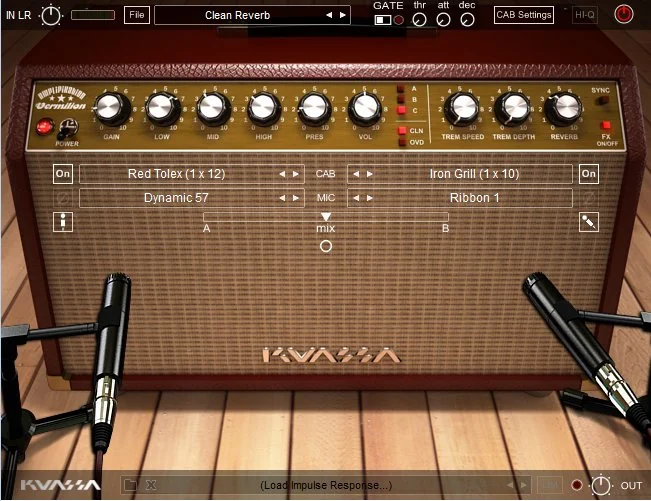Select the CLN clean mode
Screen dimensions: 651x501
pyautogui.click(x=402, y=131)
